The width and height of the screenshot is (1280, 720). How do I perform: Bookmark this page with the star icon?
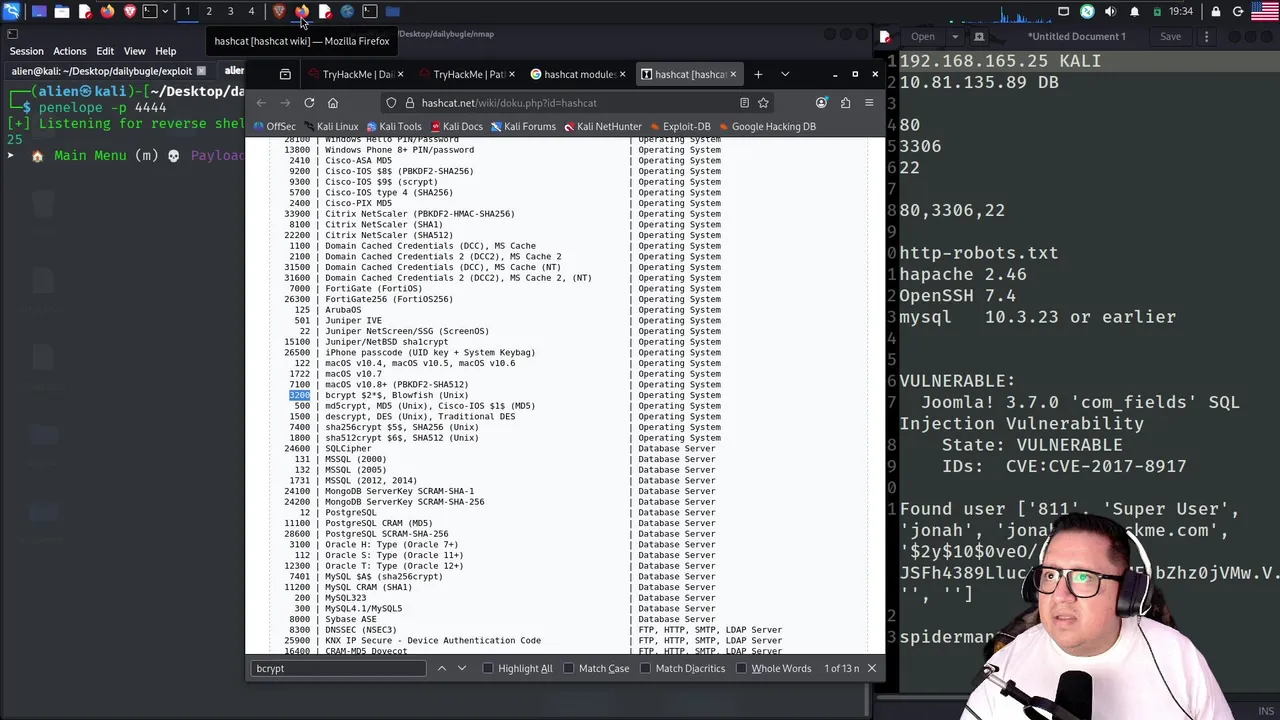[763, 103]
